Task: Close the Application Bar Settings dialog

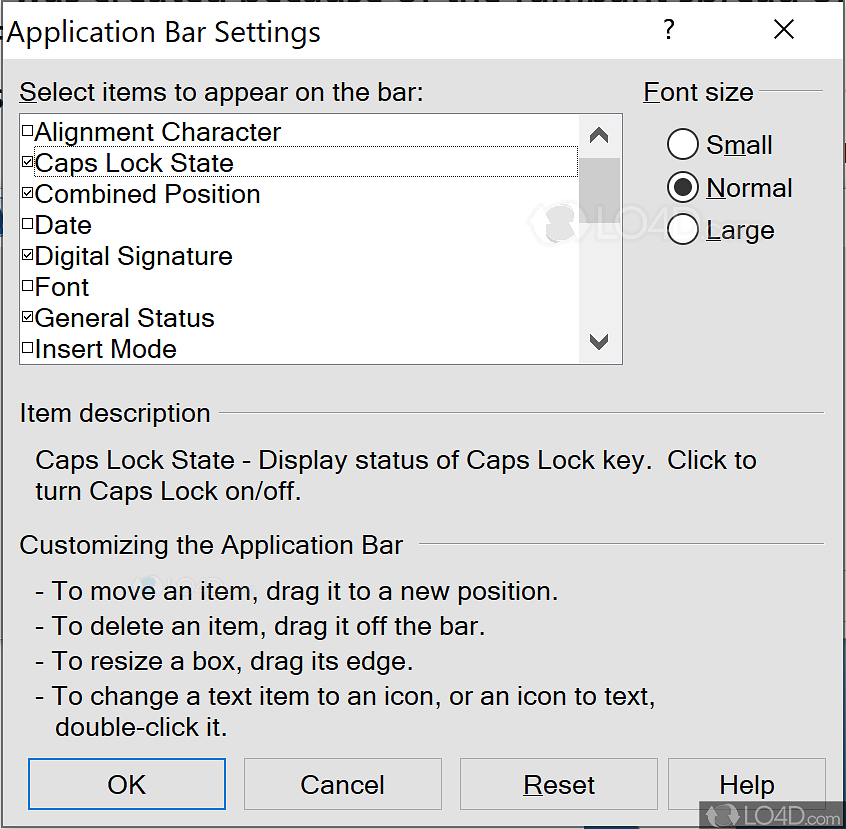Action: 784,31
